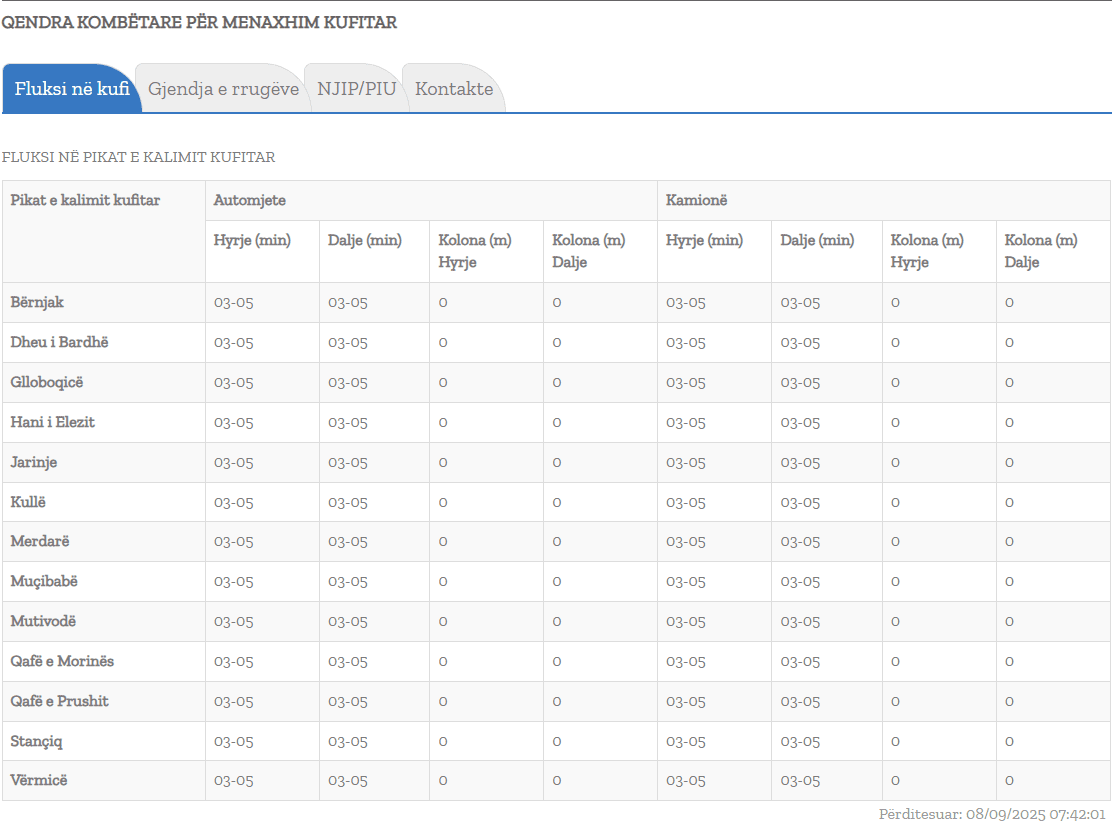
Task: Select the Vërmicë border crossing
Action: click(39, 780)
